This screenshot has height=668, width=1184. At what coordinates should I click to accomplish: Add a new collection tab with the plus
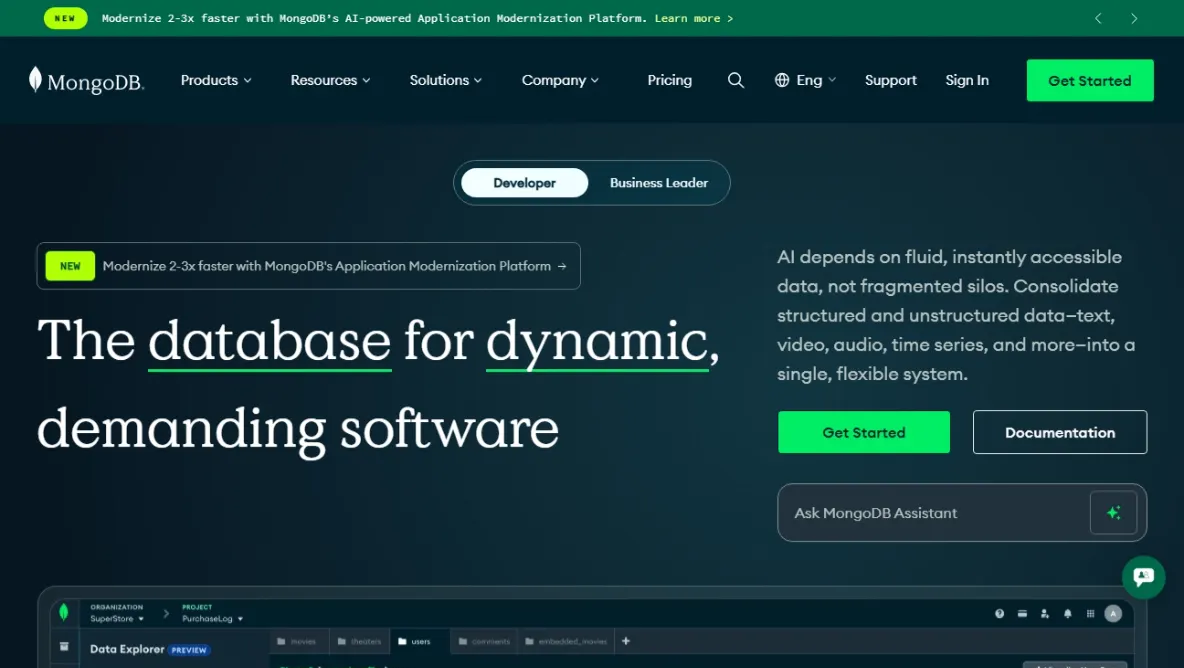625,641
